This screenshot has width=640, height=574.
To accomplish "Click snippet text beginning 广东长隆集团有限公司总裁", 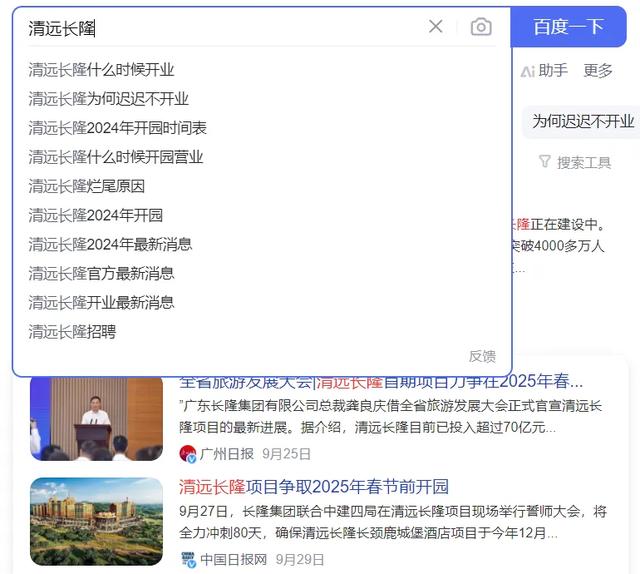I will point(391,417).
